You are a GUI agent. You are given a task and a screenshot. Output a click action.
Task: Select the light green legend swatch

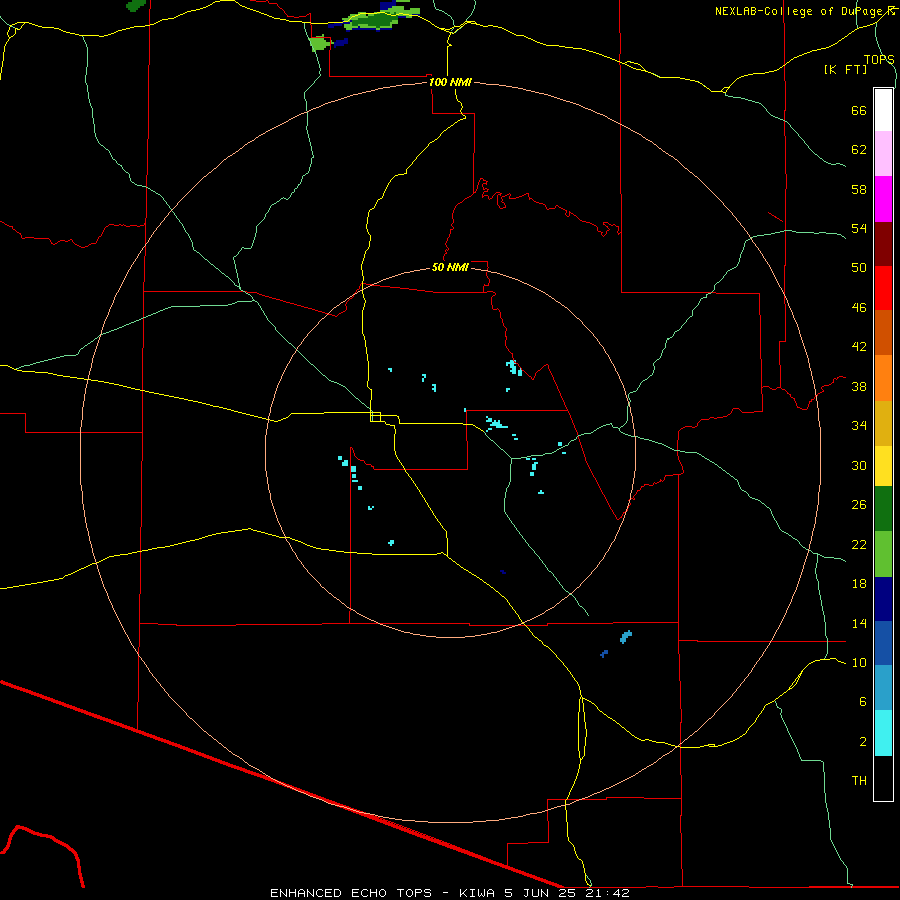point(883,554)
